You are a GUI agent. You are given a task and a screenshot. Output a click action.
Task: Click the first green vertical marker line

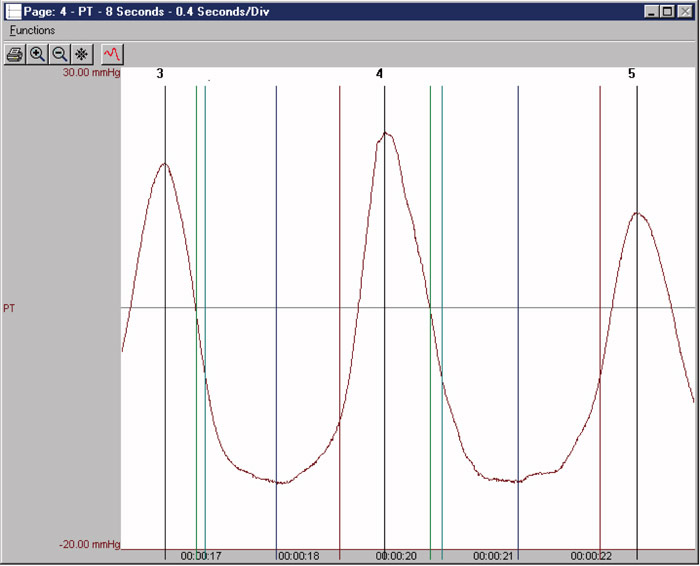[196, 321]
